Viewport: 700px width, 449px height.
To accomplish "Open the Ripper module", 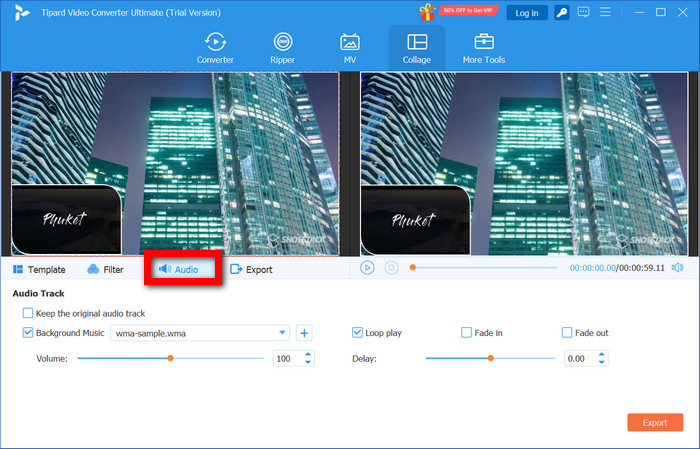I will (x=283, y=47).
